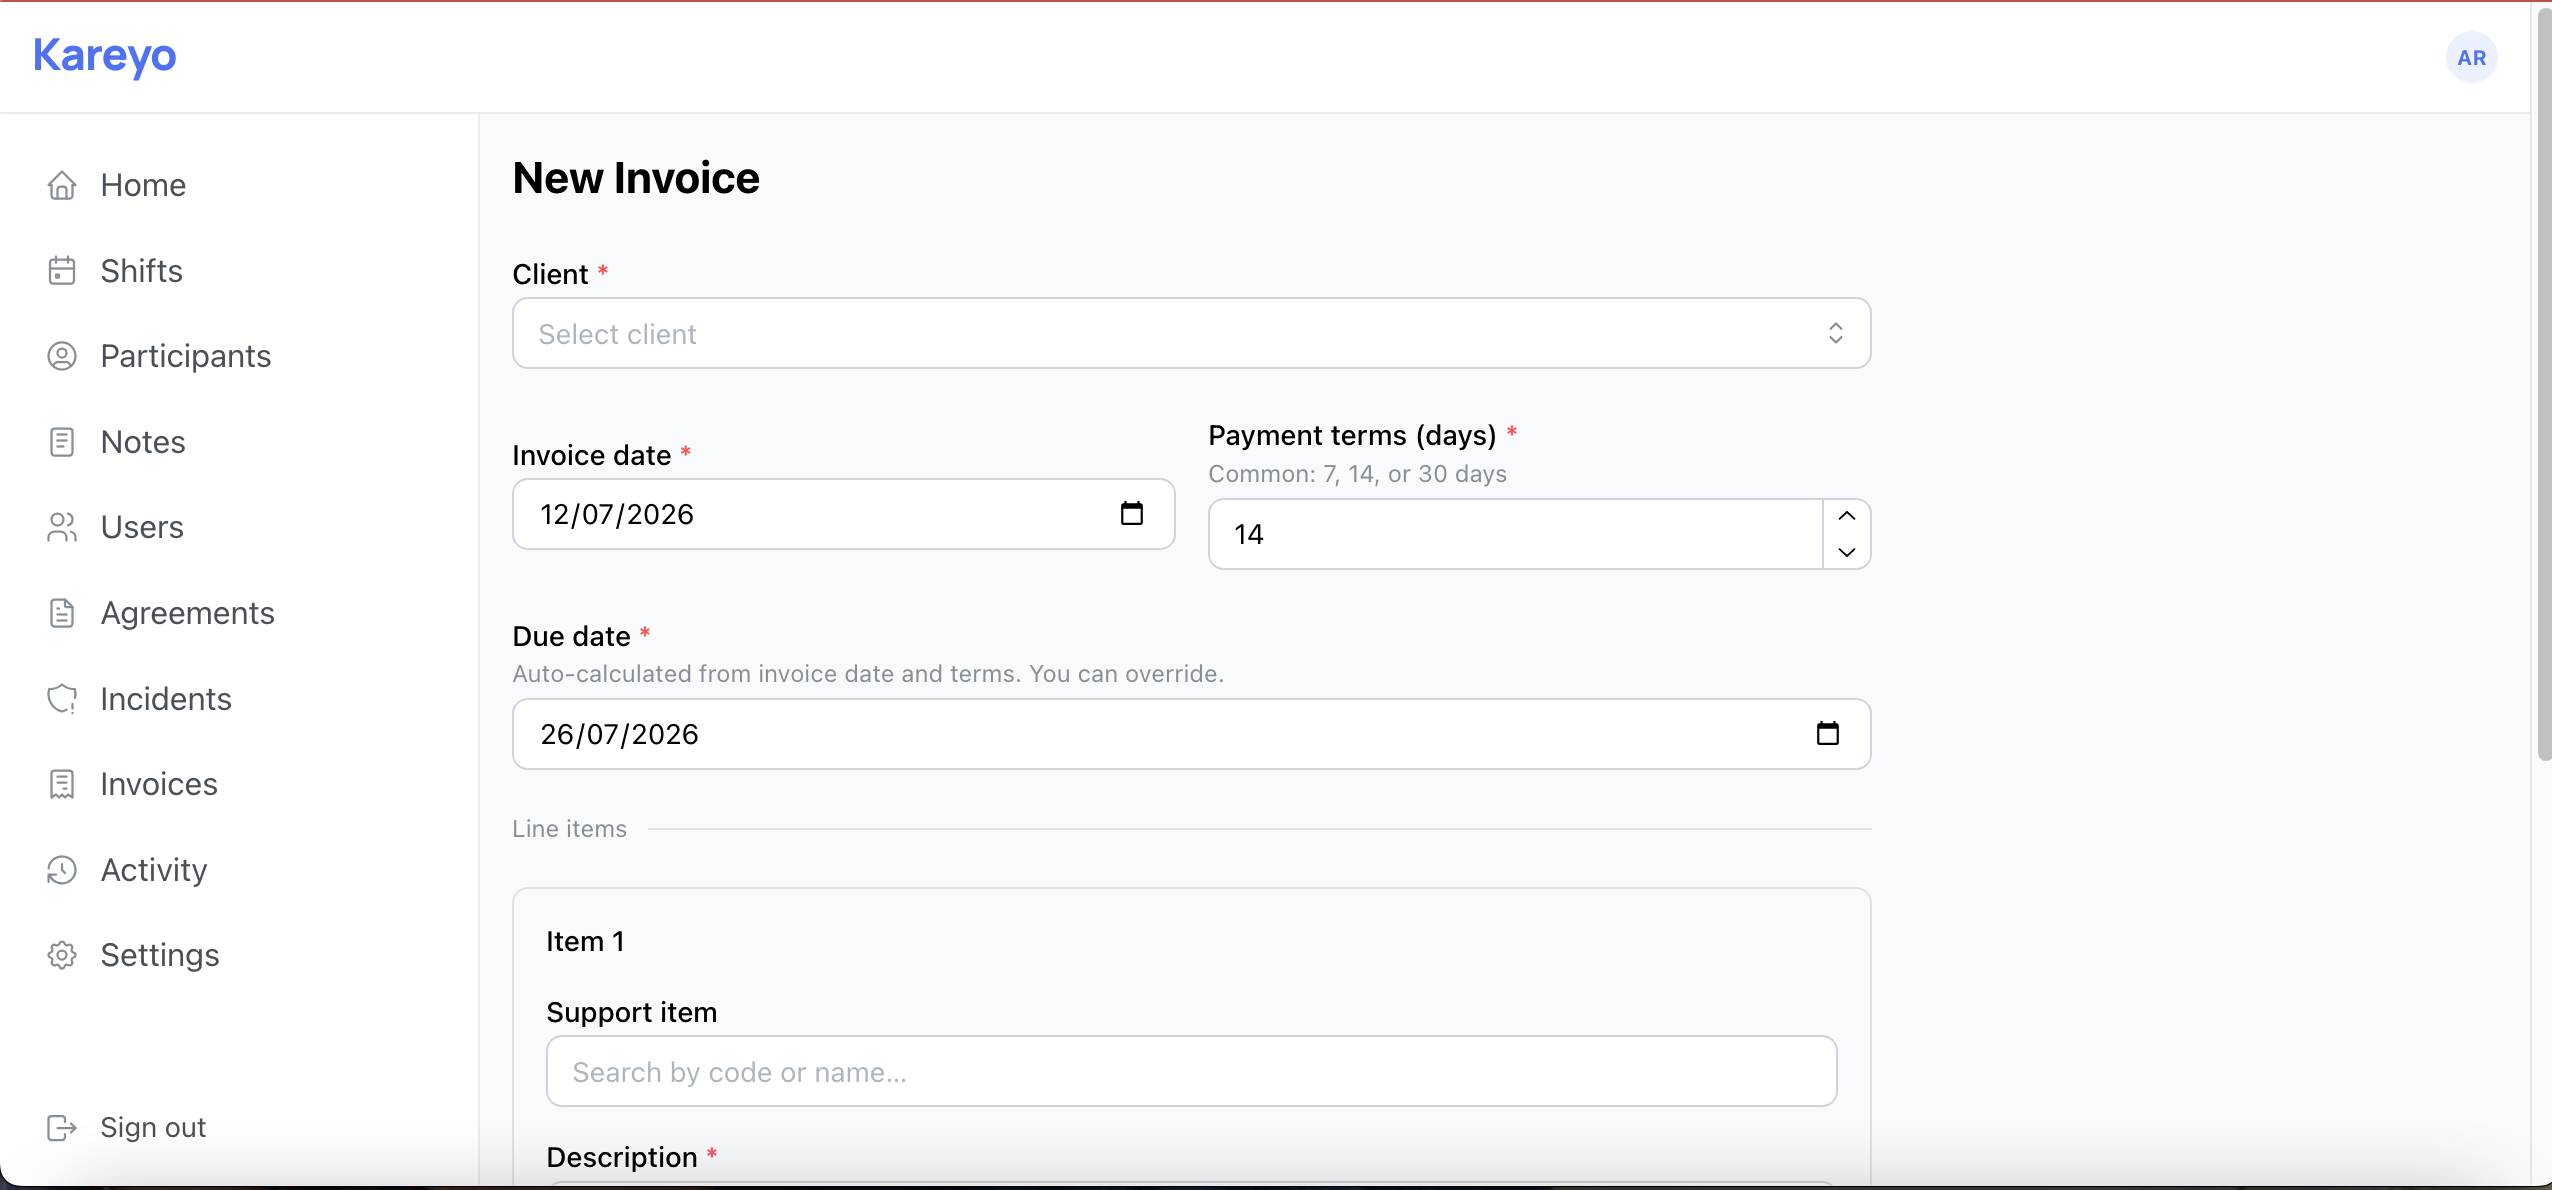Open the AR user avatar menu

(2471, 57)
